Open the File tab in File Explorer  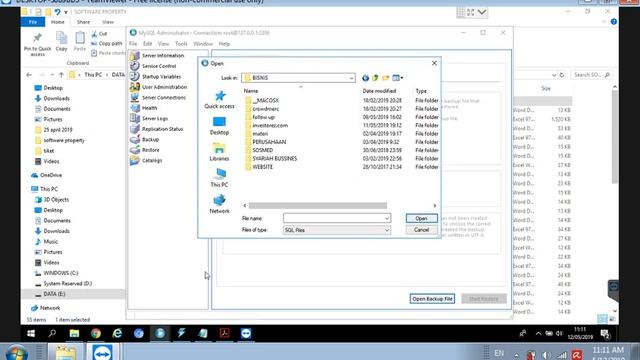pos(33,22)
